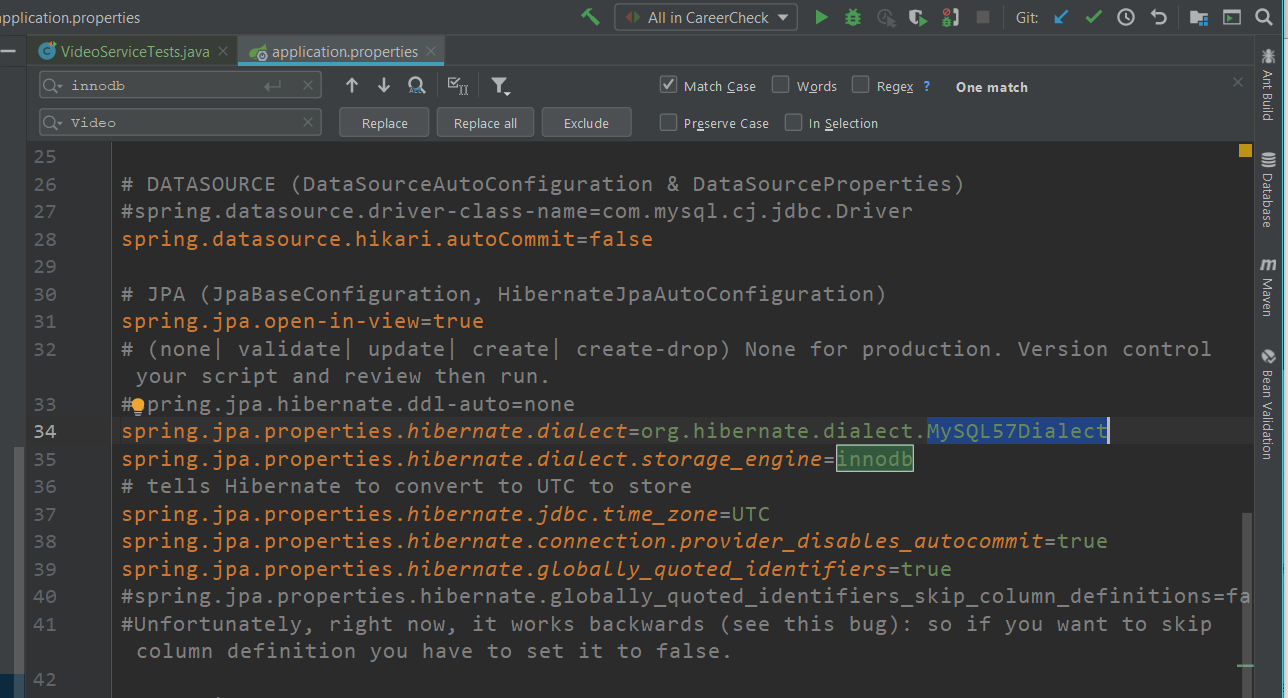
Task: Open the search history in the innodb field
Action: click(x=48, y=87)
